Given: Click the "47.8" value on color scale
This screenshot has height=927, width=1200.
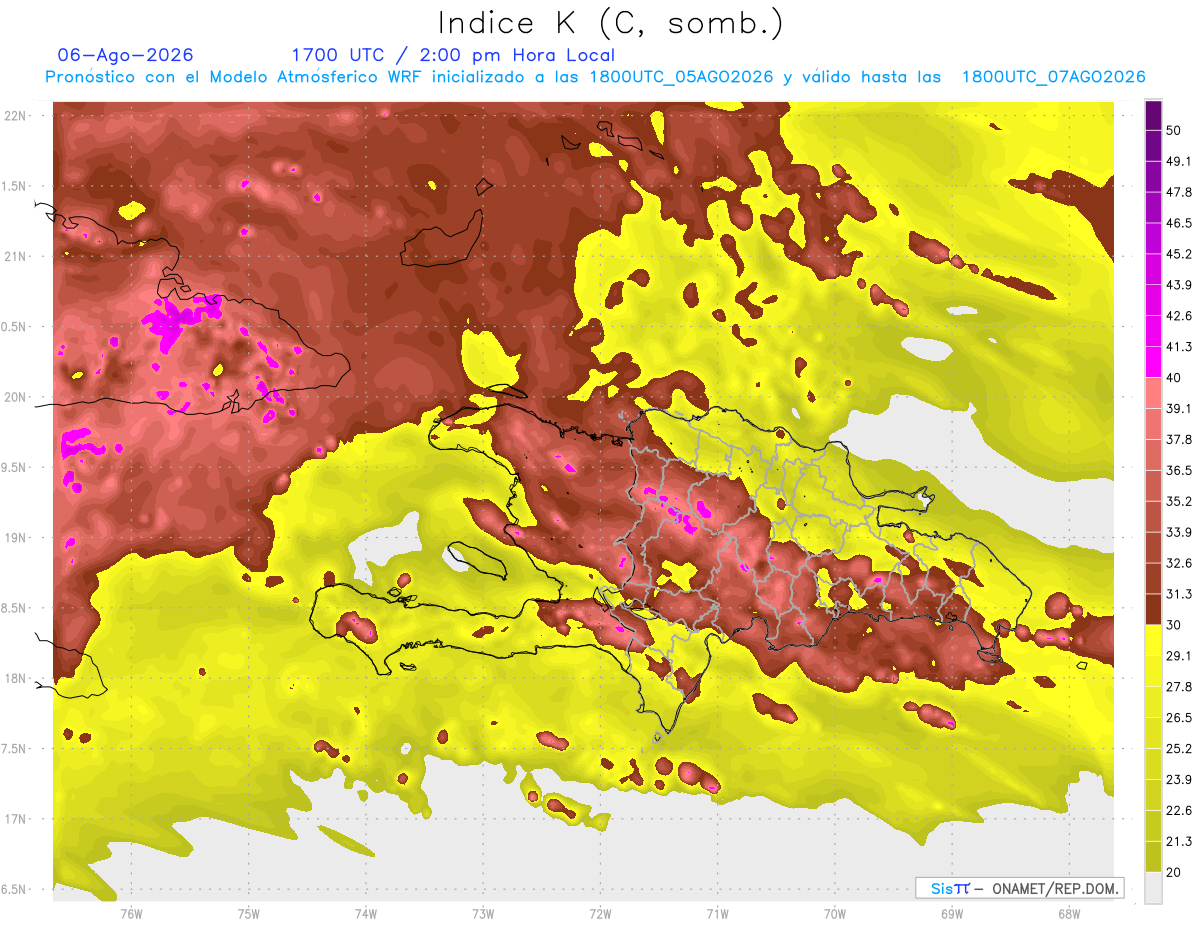Looking at the screenshot, I should (1178, 192).
